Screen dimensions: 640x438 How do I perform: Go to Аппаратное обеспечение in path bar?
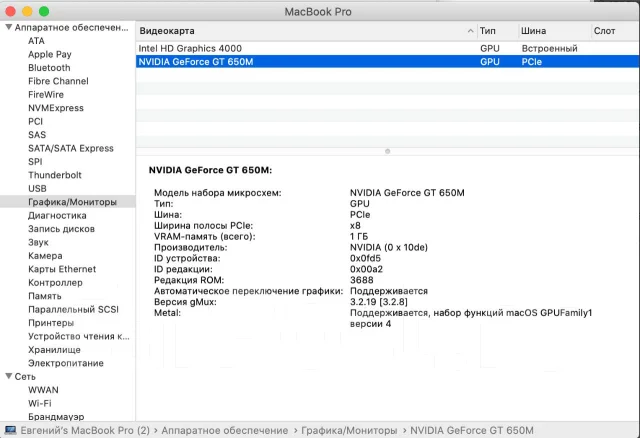[224, 431]
